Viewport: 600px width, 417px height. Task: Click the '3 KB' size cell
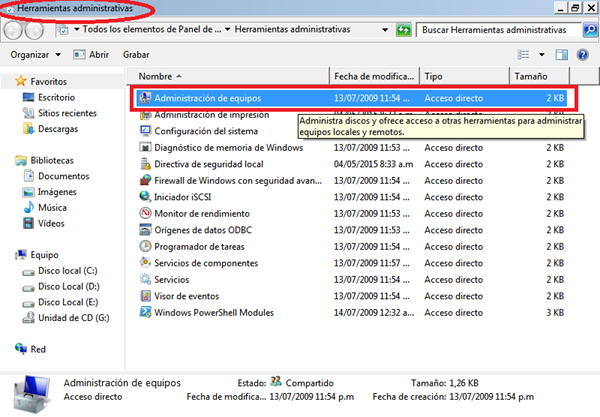point(555,313)
